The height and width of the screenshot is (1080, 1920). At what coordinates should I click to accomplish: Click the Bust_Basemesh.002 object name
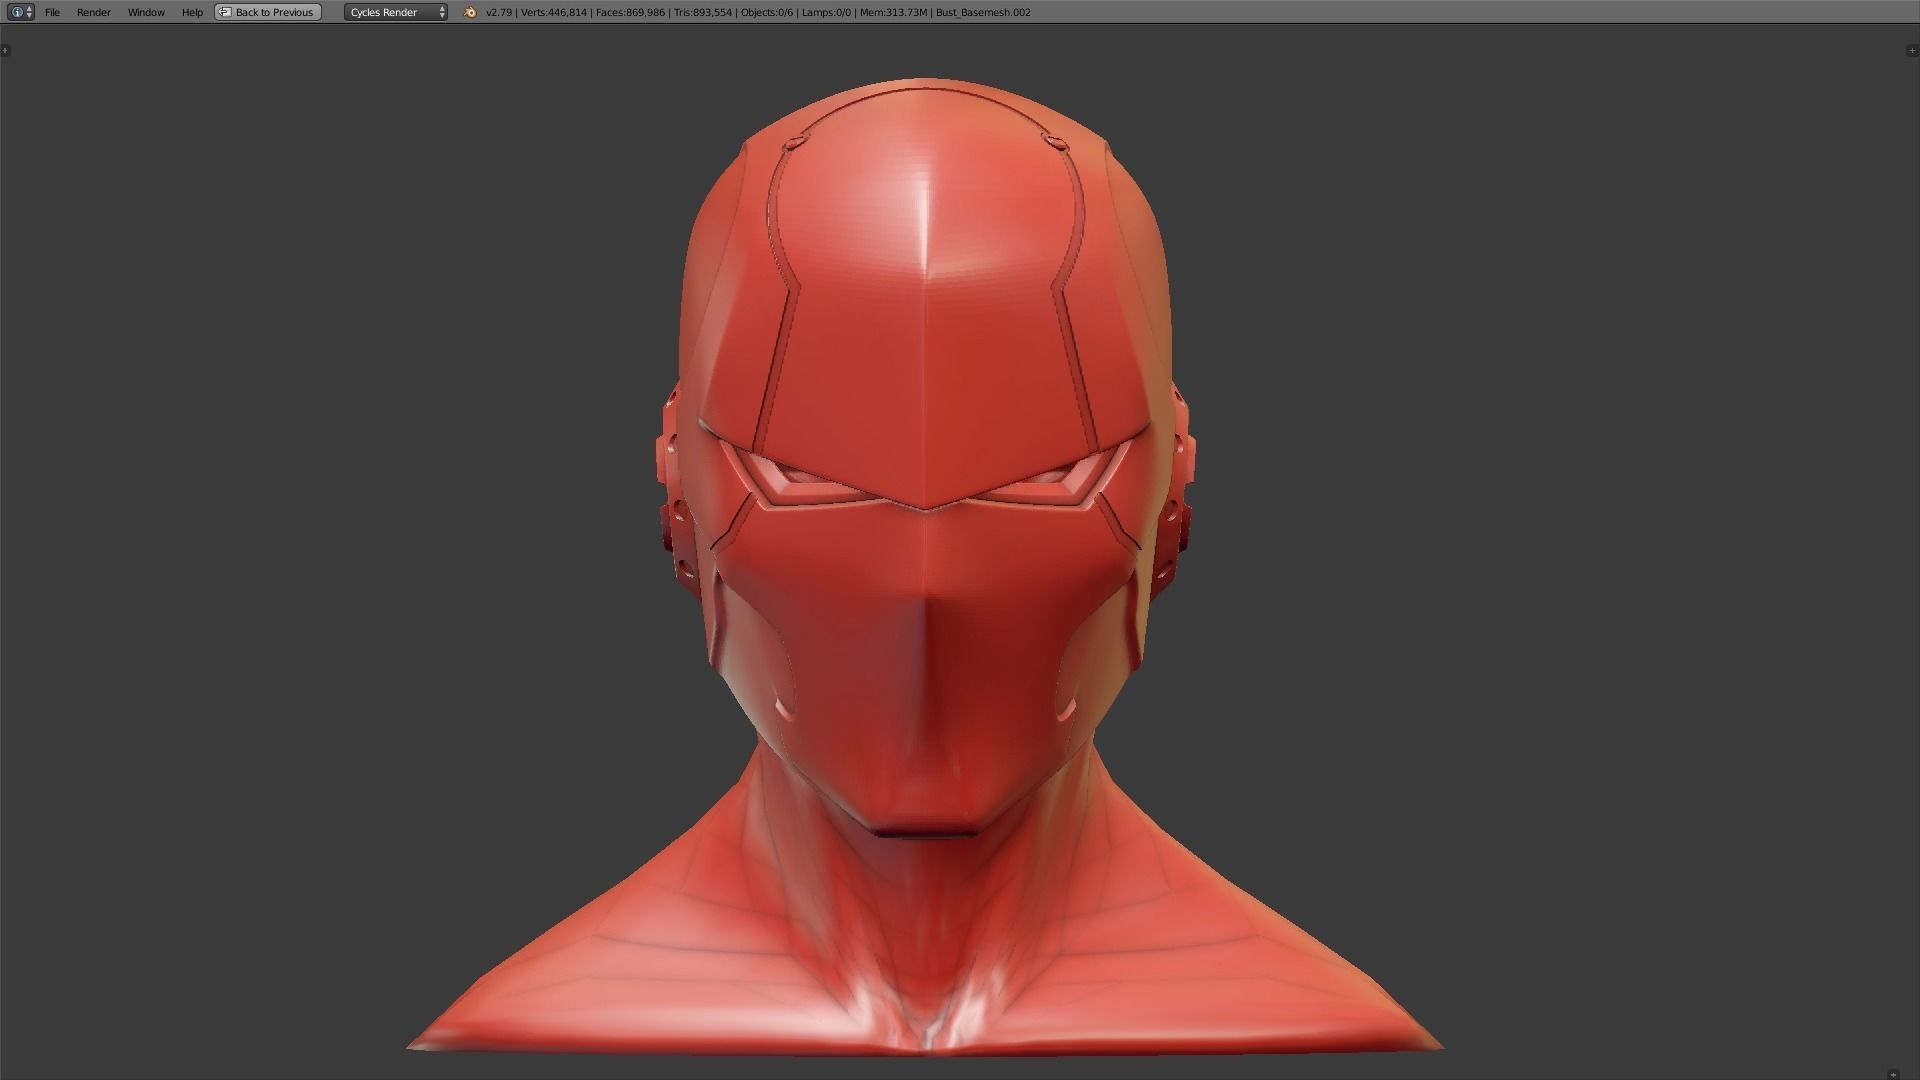pyautogui.click(x=983, y=13)
